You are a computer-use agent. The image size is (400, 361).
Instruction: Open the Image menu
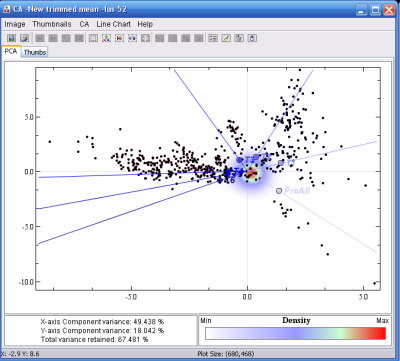click(x=15, y=24)
